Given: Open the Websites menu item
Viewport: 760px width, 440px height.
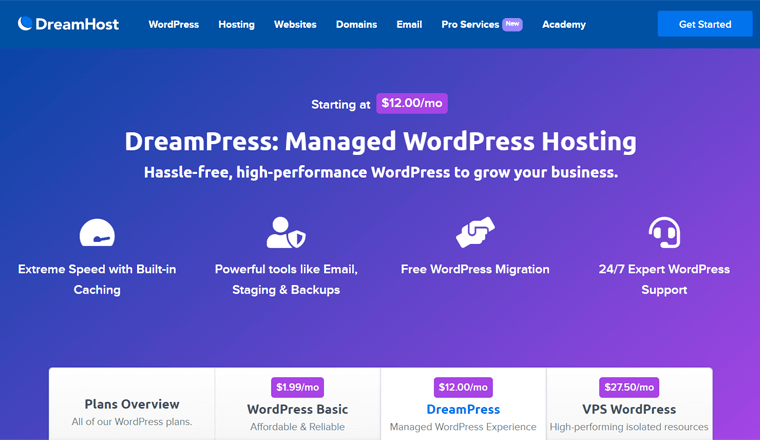Looking at the screenshot, I should 295,24.
